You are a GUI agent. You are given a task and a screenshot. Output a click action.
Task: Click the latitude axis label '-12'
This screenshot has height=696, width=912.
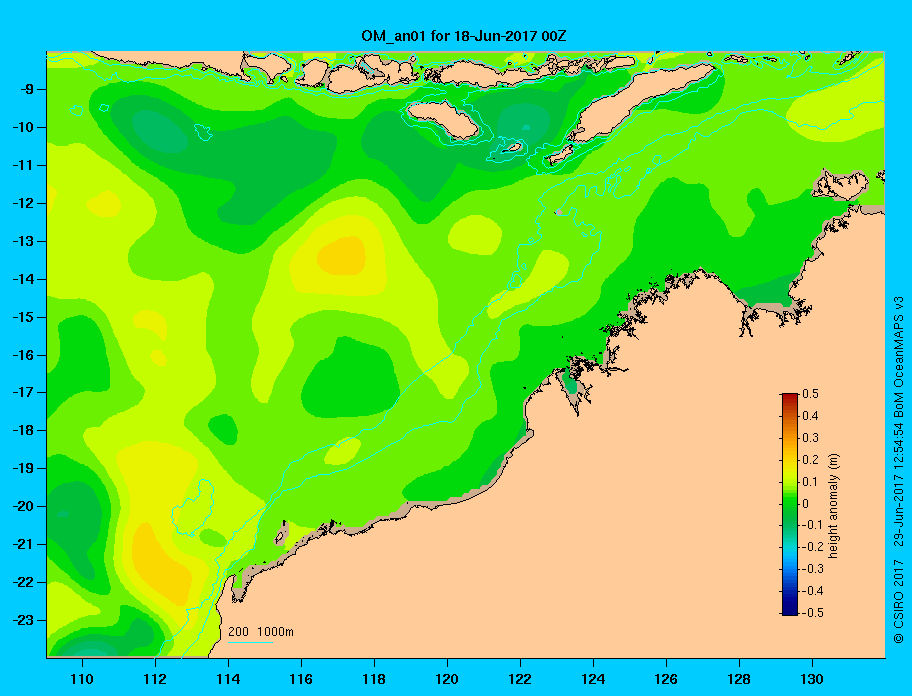24,204
